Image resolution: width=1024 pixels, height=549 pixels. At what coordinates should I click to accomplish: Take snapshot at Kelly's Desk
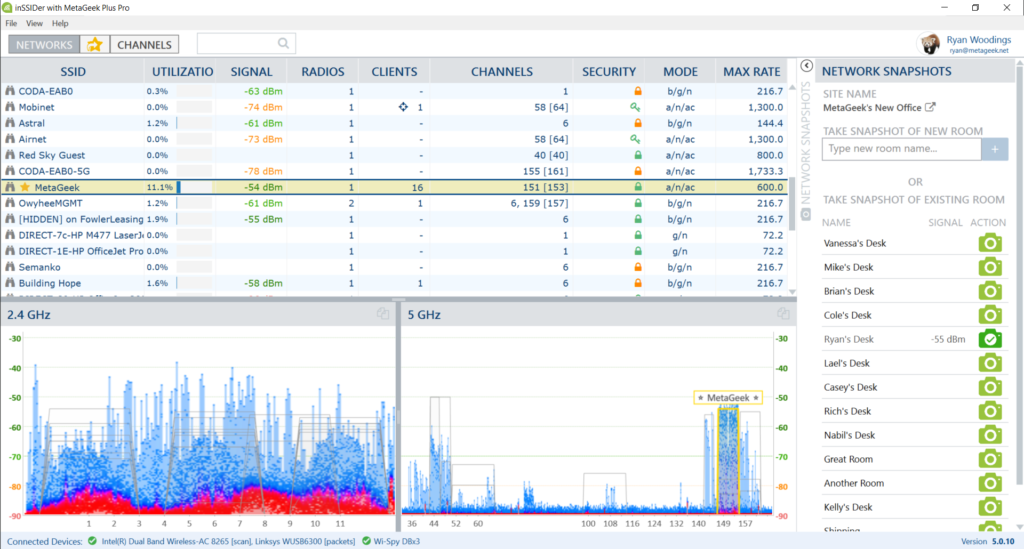point(990,507)
